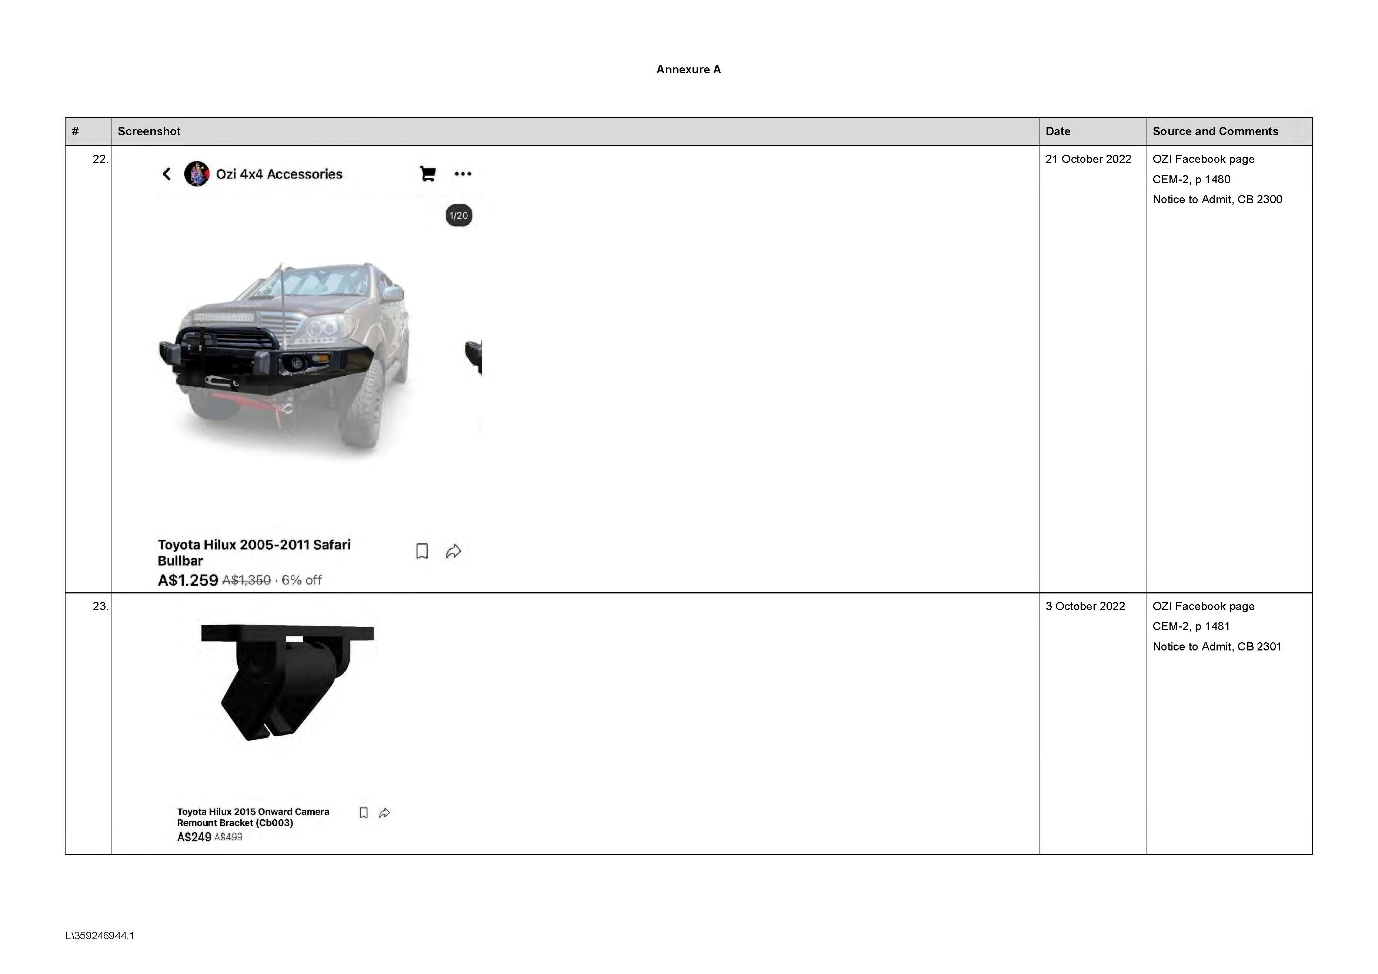1378x974 pixels.
Task: Click the row number 22 cell
Action: pyautogui.click(x=100, y=159)
